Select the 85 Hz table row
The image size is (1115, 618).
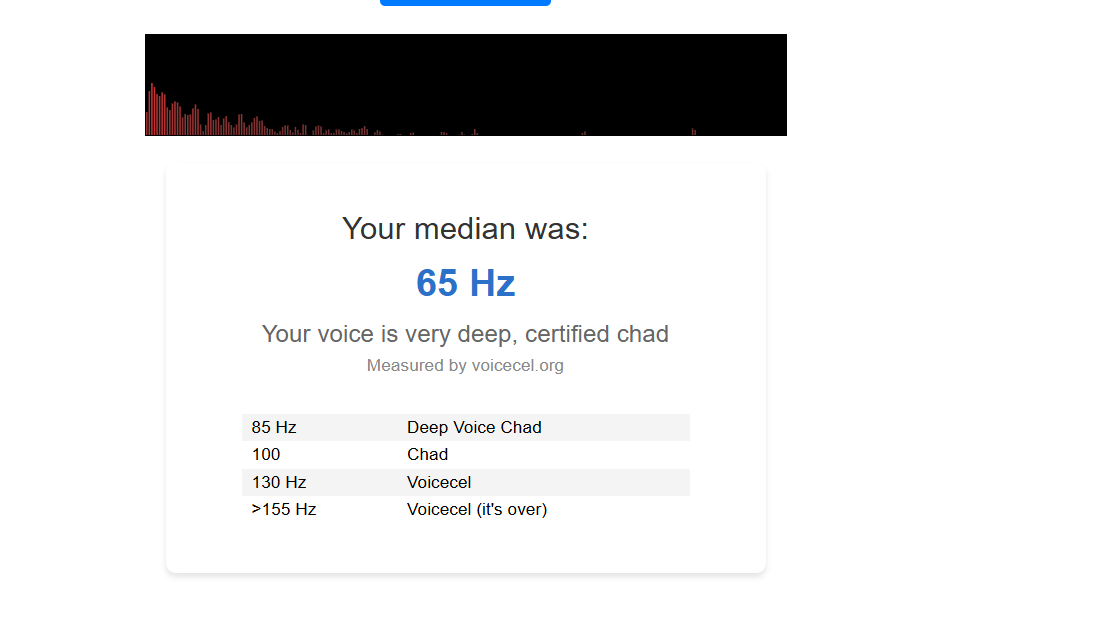pos(466,427)
